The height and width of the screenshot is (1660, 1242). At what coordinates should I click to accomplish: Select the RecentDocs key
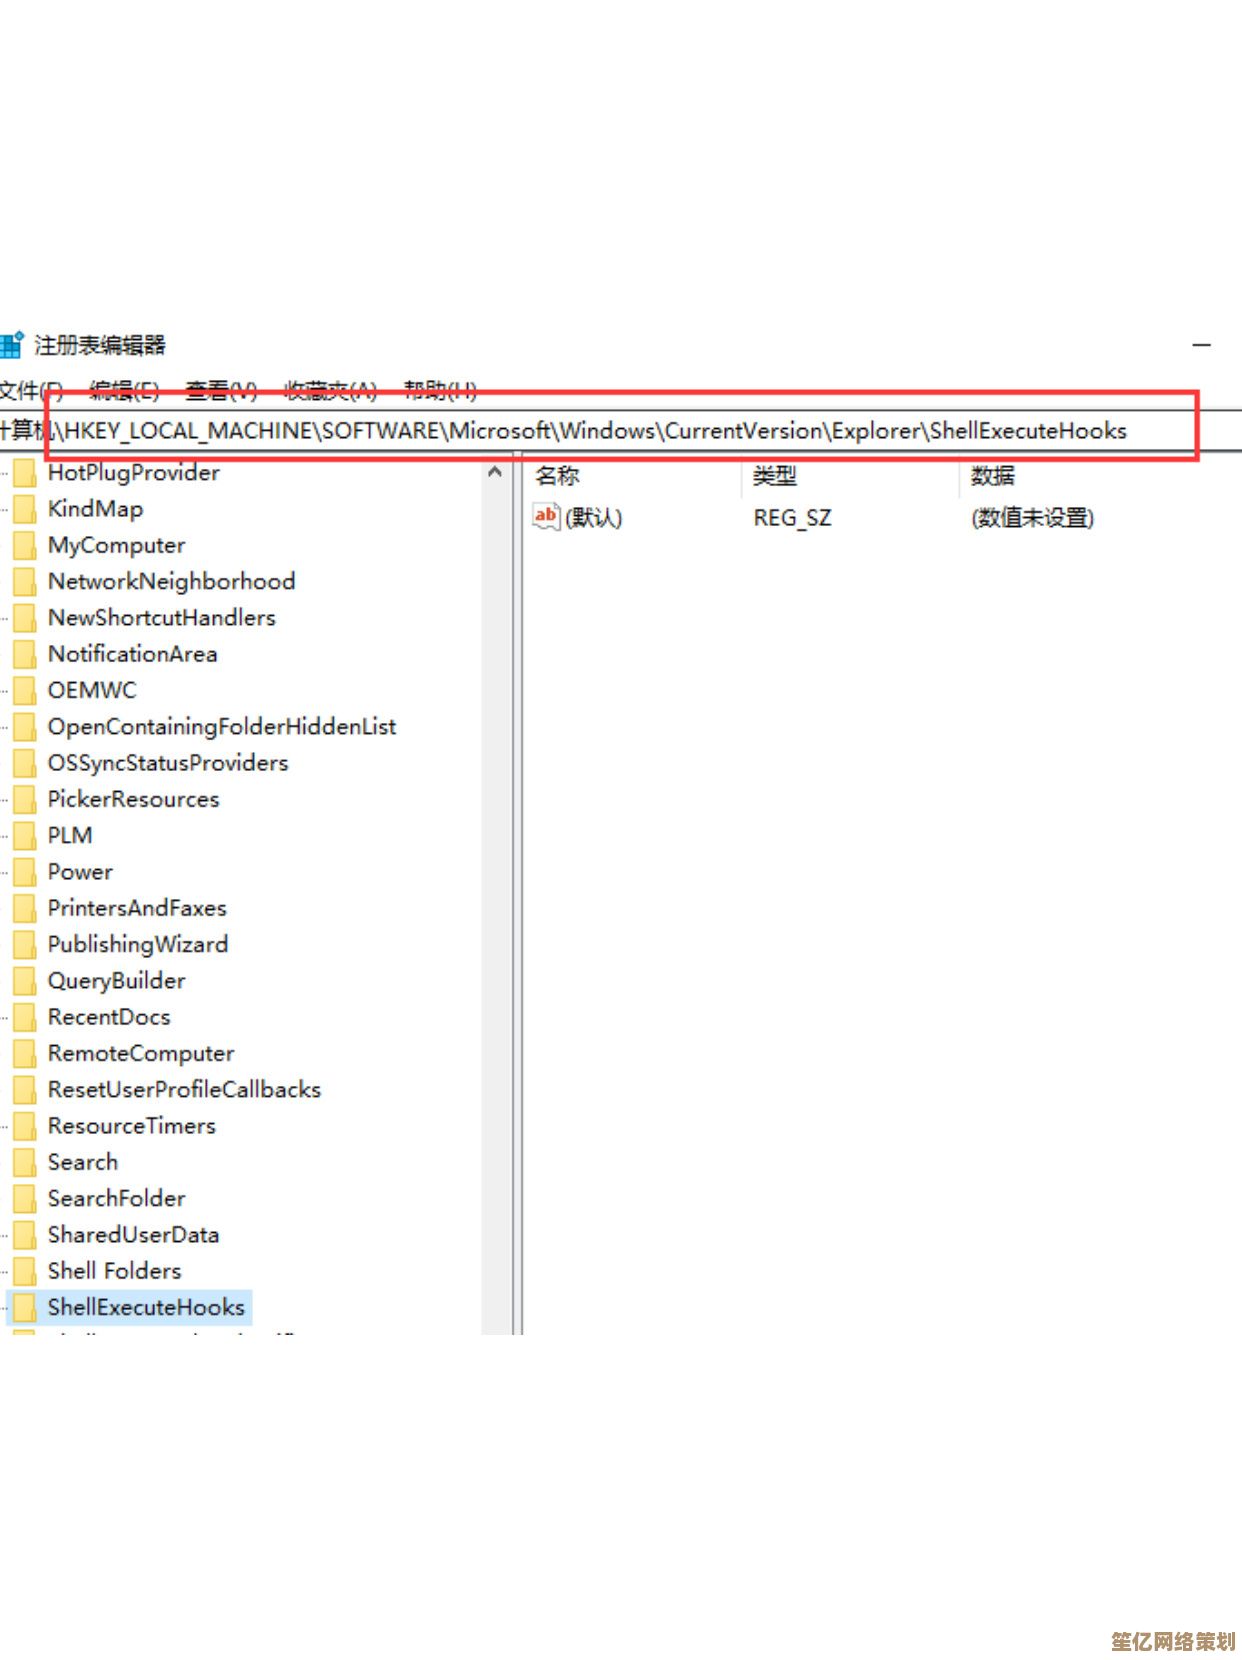point(109,1017)
